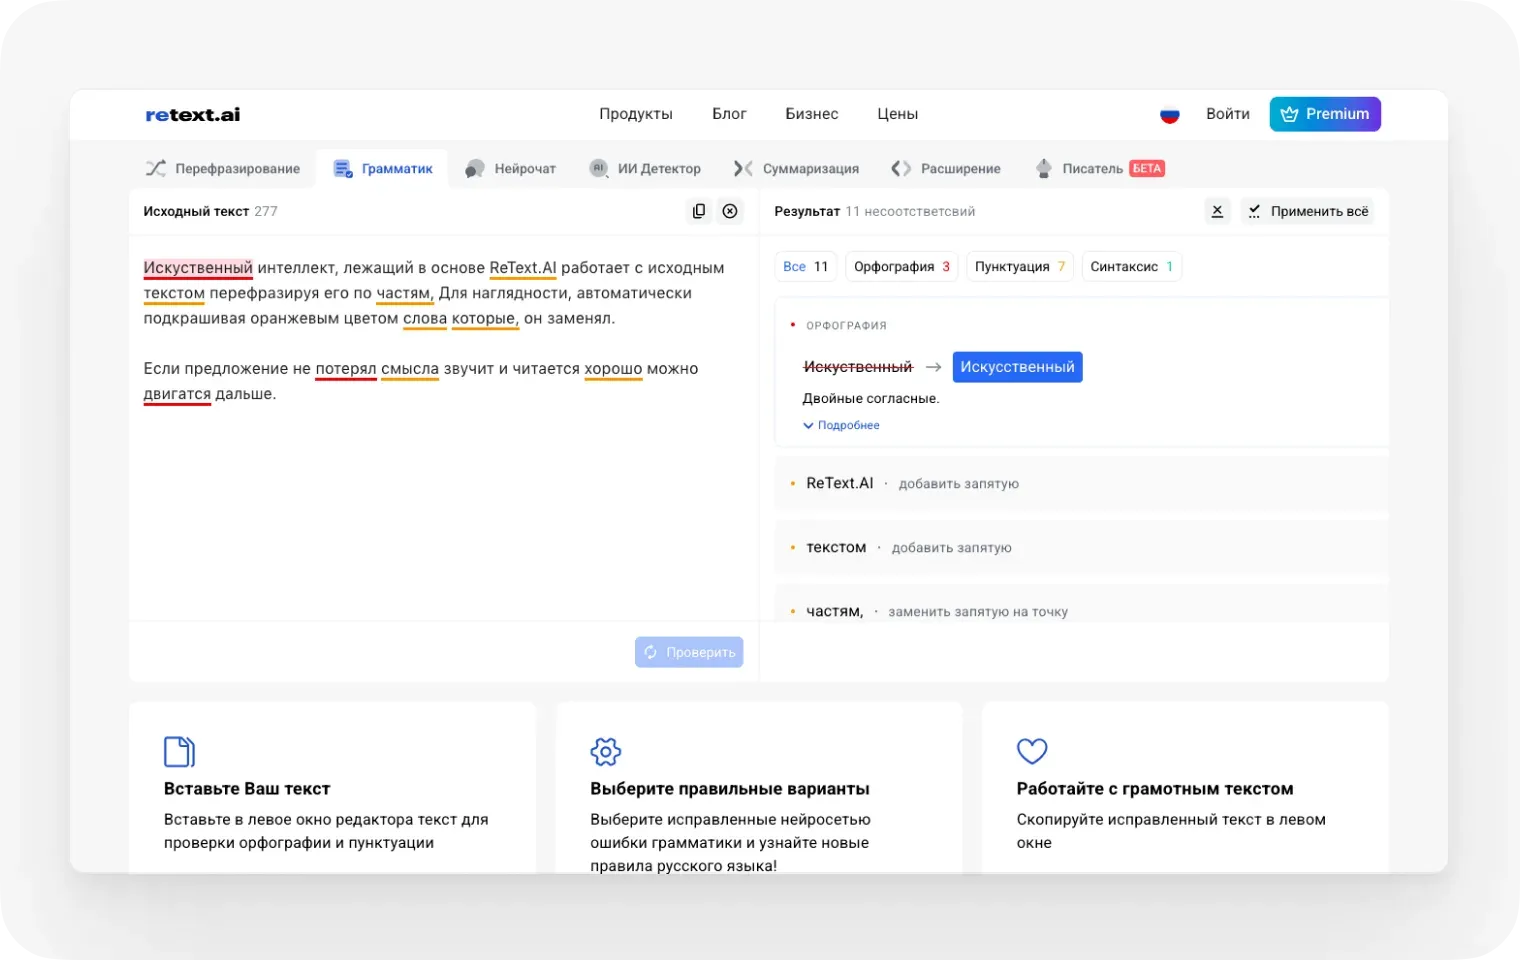This screenshot has height=960, width=1520.
Task: Click the Выберите правильные варианты heading
Action: point(730,789)
